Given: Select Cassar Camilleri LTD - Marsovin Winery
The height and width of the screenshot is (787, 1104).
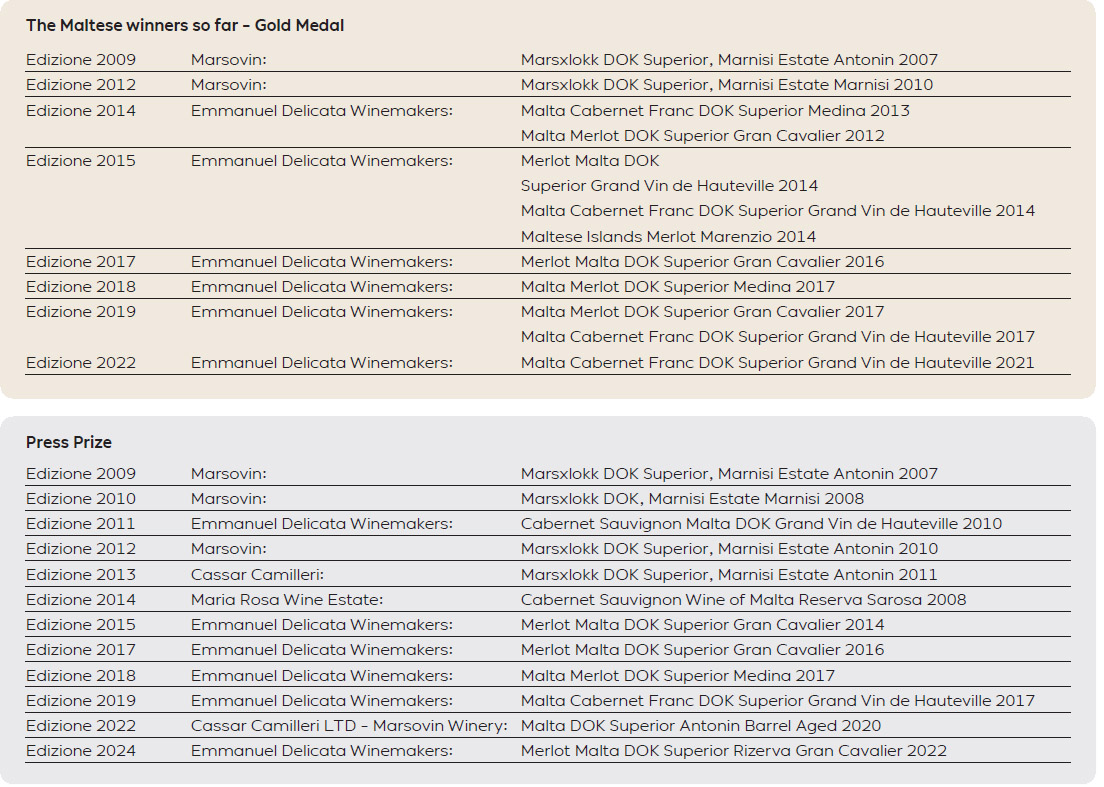Looking at the screenshot, I should [x=349, y=726].
